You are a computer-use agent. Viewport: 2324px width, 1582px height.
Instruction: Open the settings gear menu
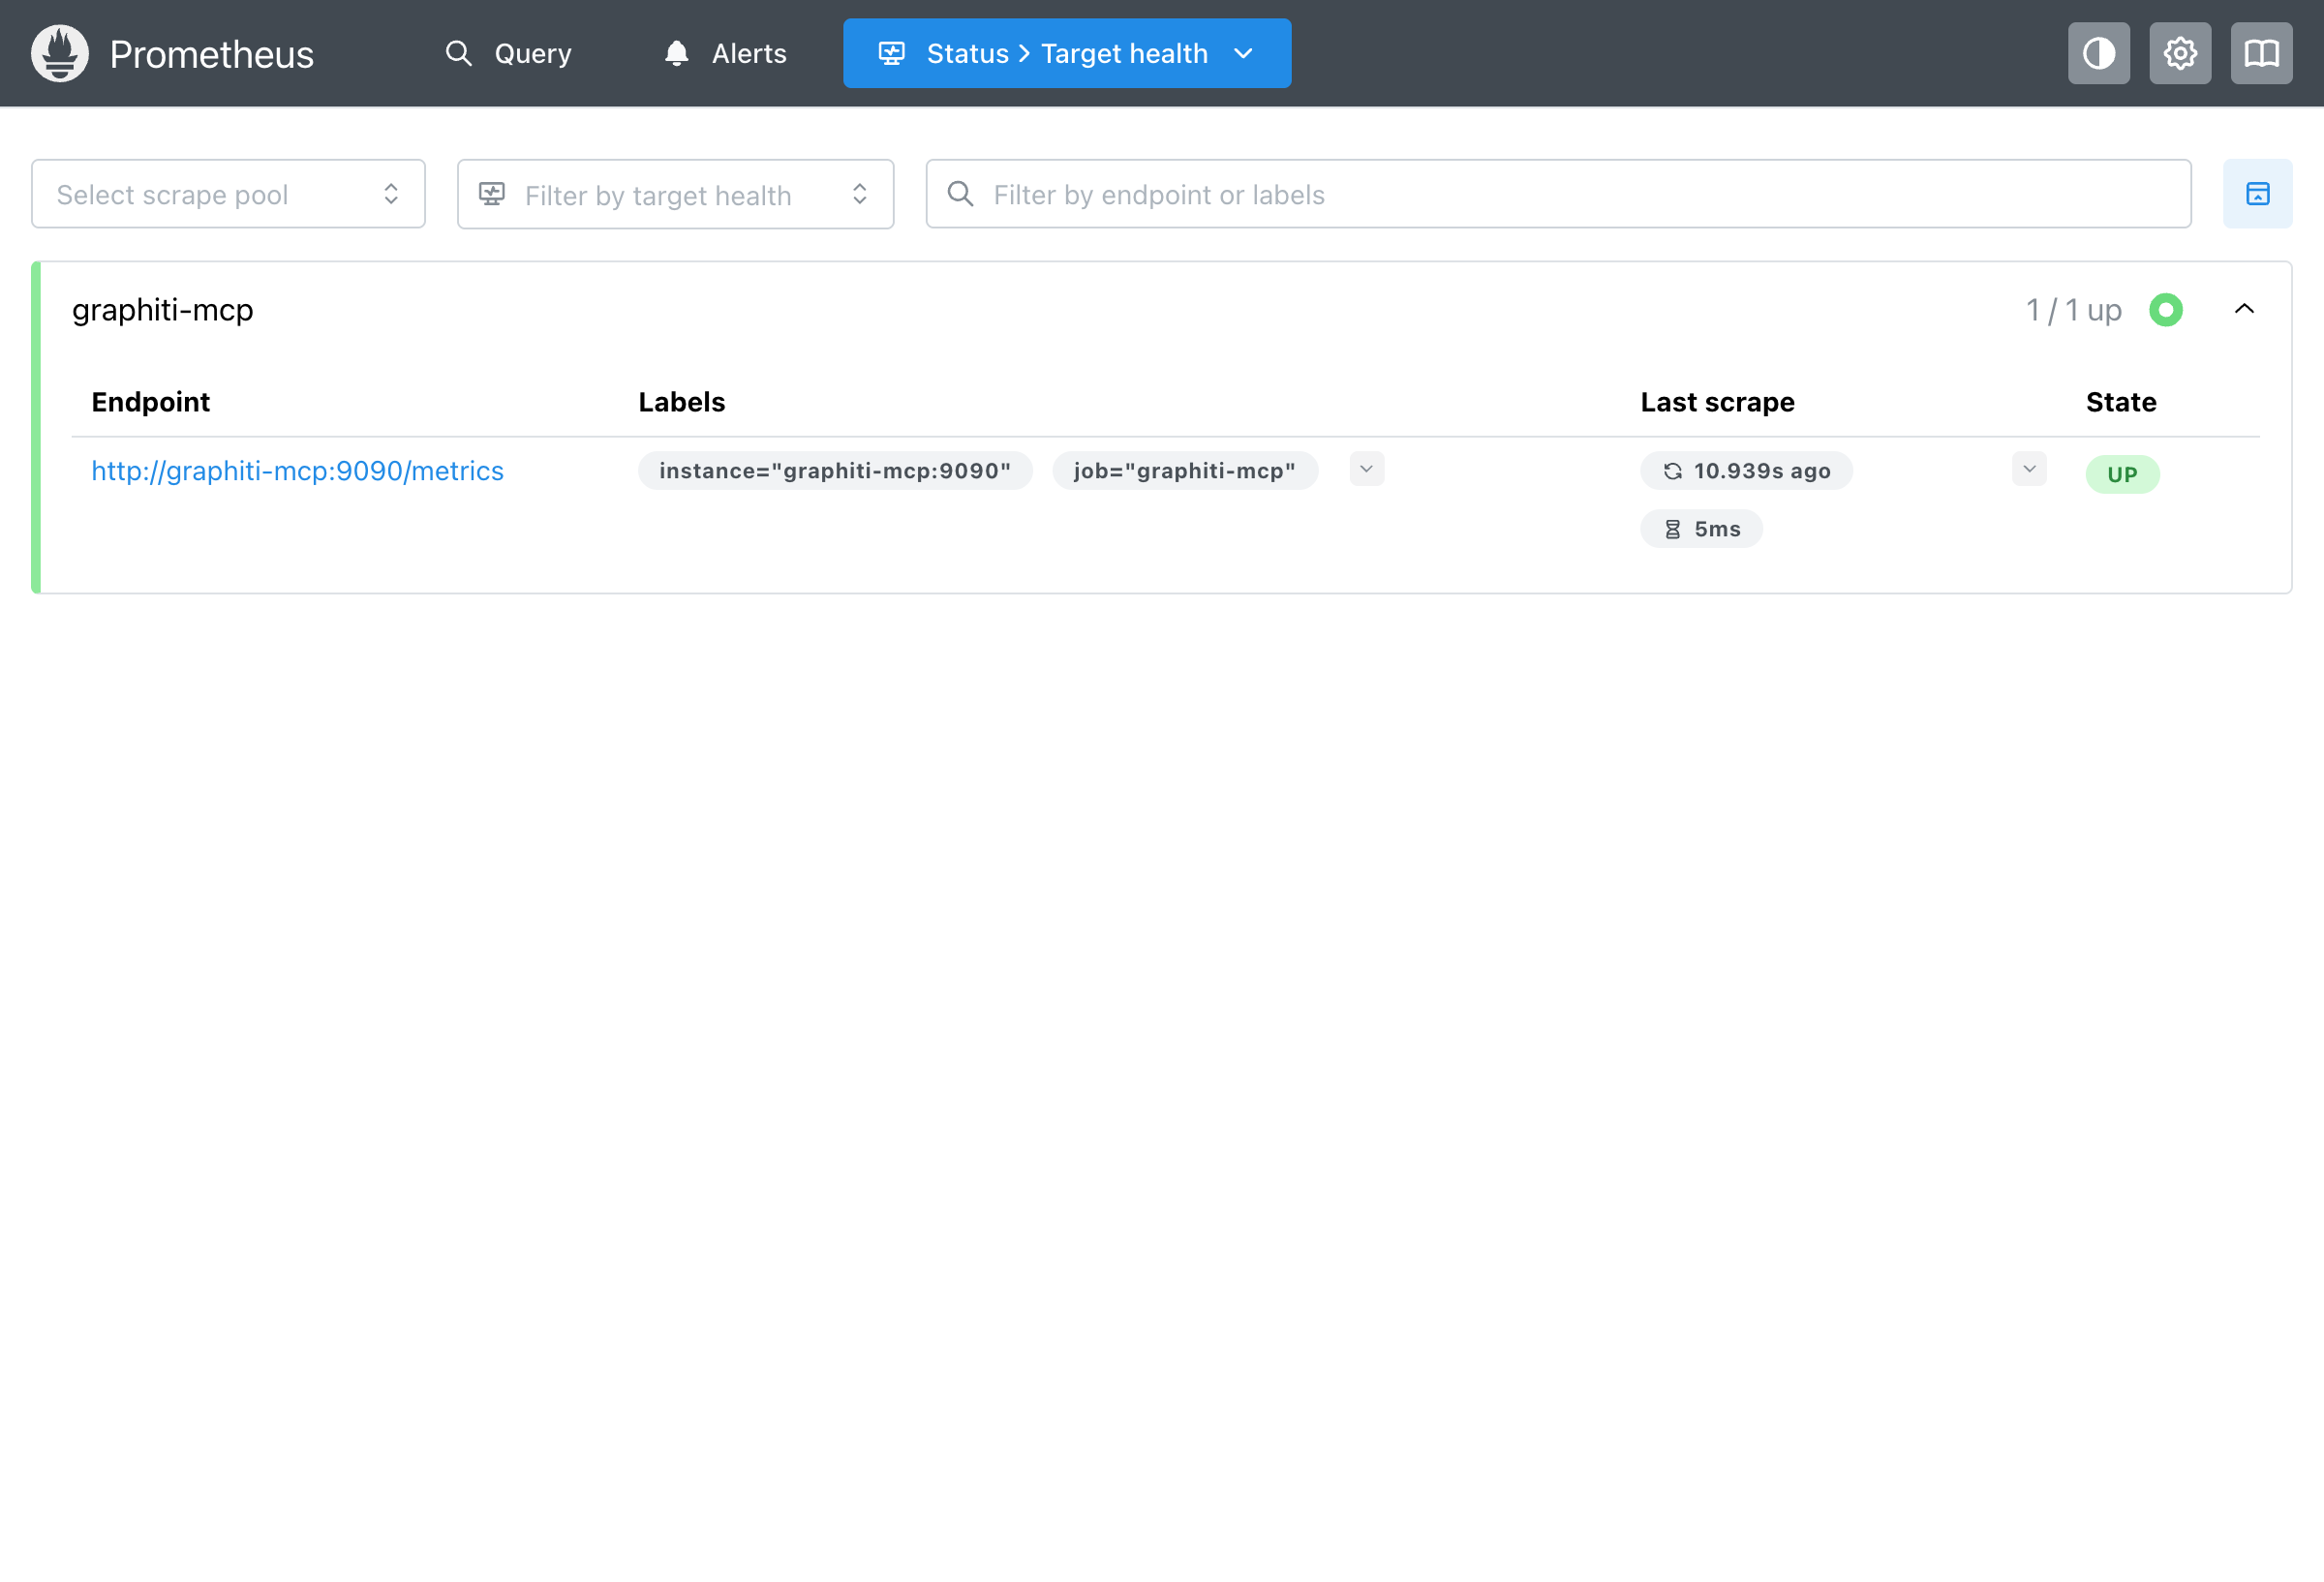click(2179, 53)
